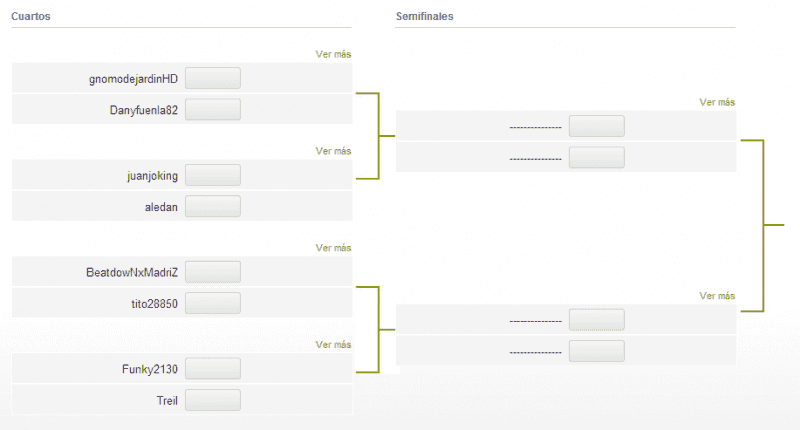Viewport: 800px width, 430px height.
Task: Open 'Ver más' above juanjoking match
Action: [x=333, y=151]
